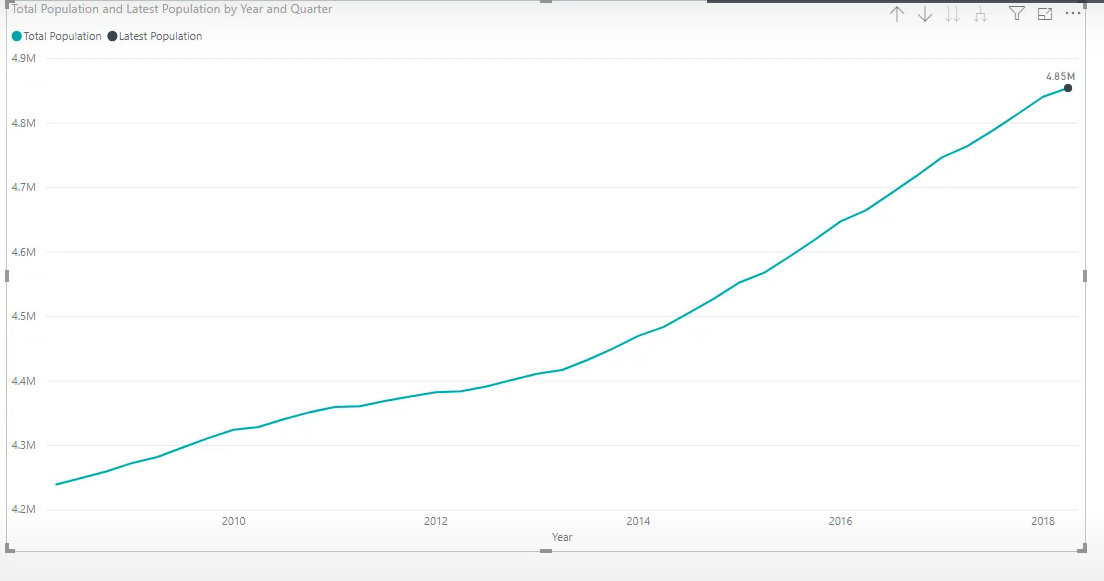This screenshot has height=581, width=1104.
Task: Click the Latest Population legend label
Action: point(161,36)
